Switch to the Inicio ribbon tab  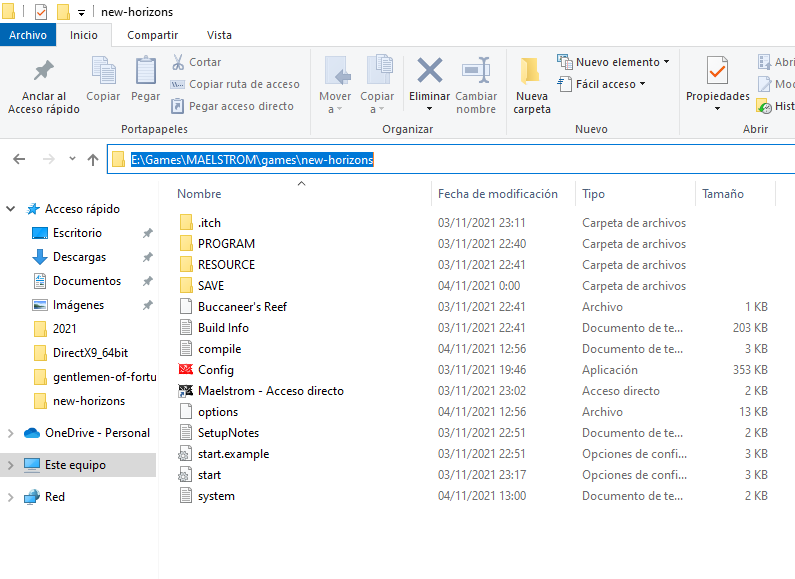coord(84,35)
